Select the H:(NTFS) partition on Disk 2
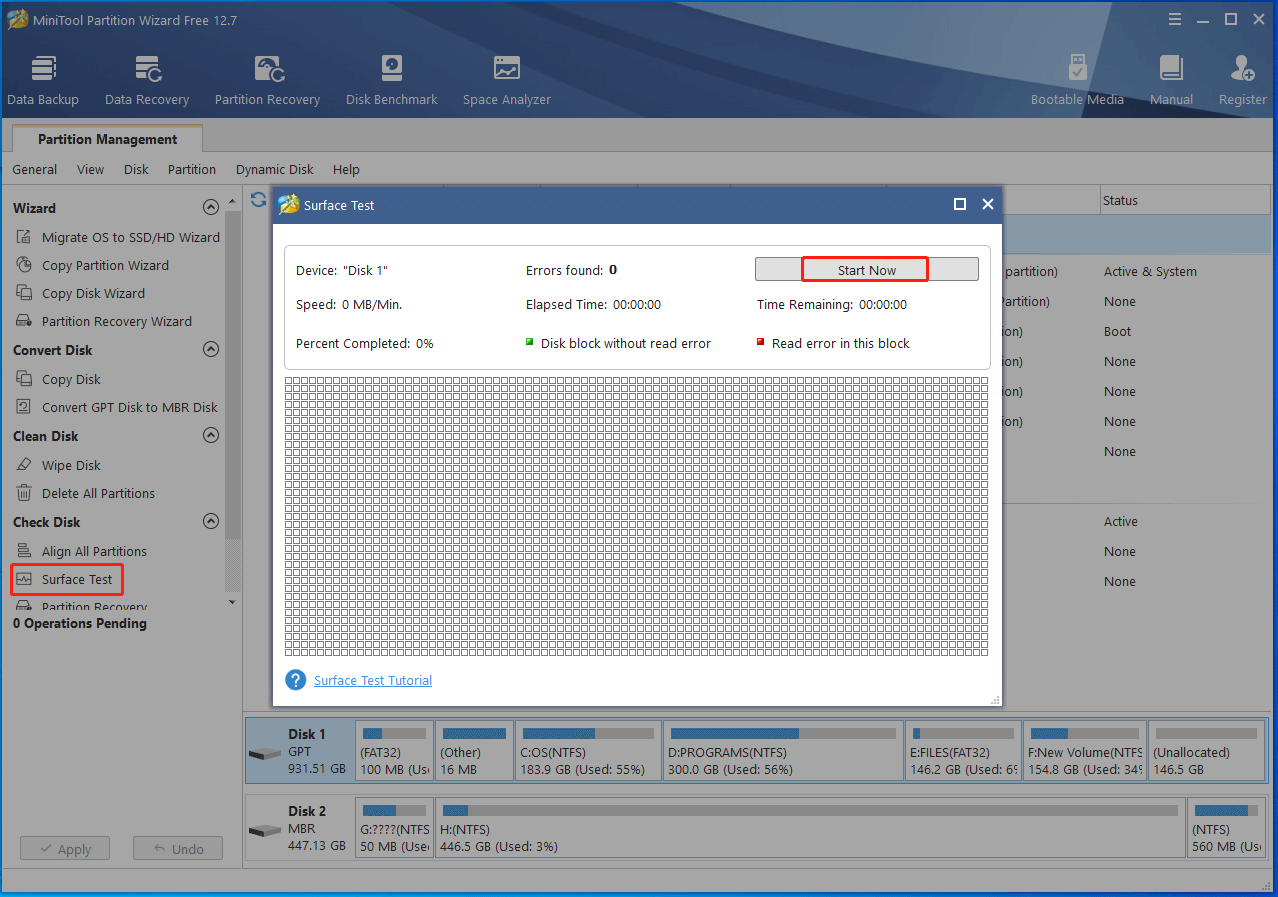 pyautogui.click(x=811, y=827)
